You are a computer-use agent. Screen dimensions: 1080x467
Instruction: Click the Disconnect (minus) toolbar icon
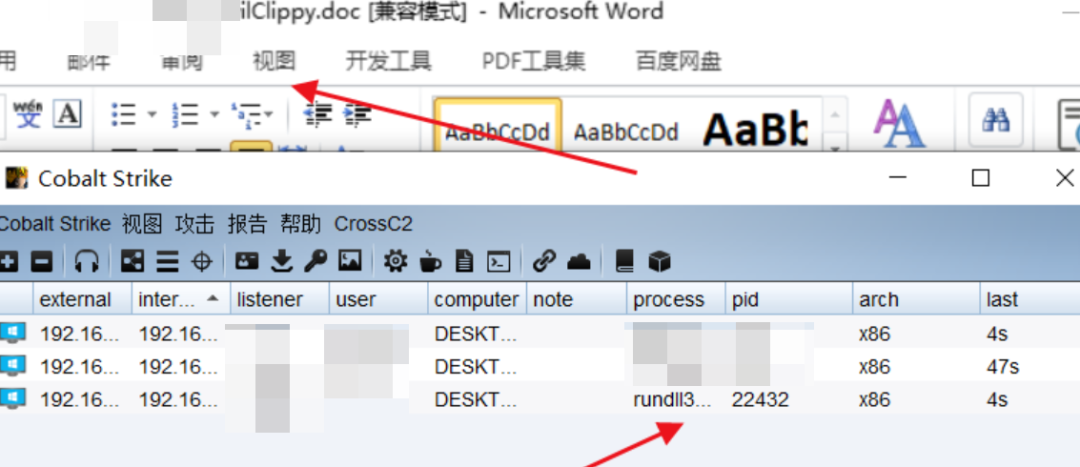pos(42,262)
